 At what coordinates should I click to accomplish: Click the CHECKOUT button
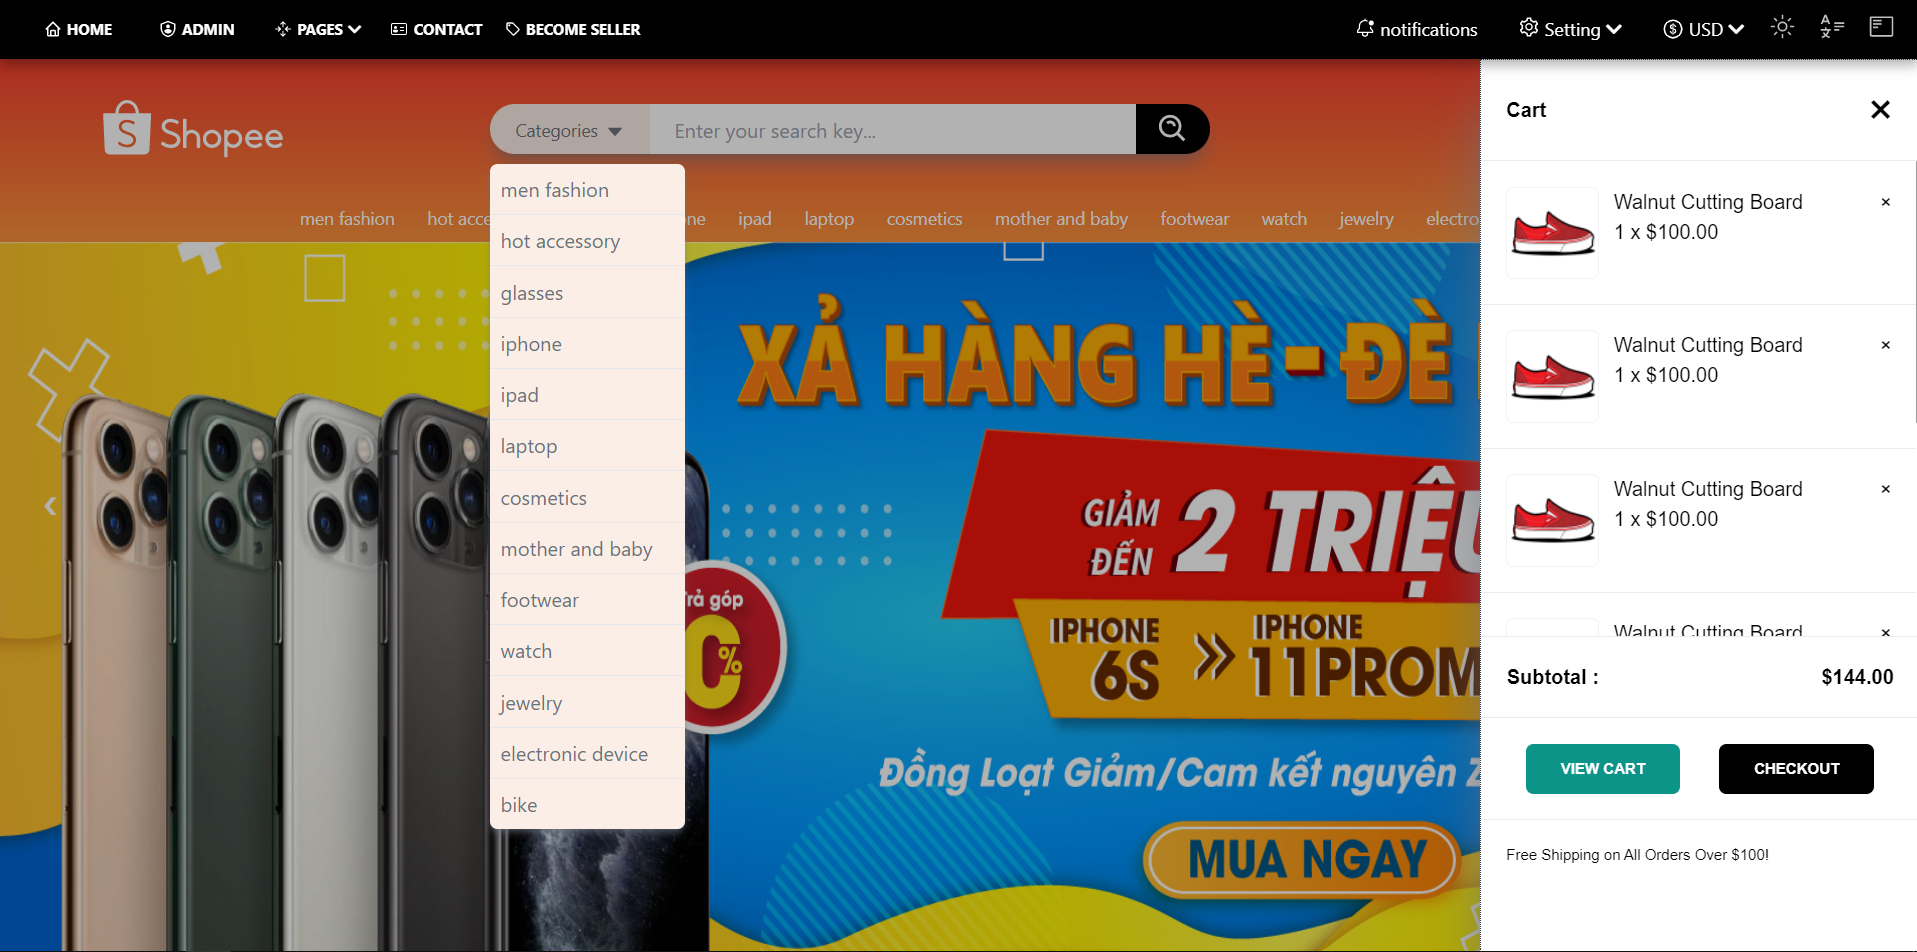pyautogui.click(x=1796, y=769)
